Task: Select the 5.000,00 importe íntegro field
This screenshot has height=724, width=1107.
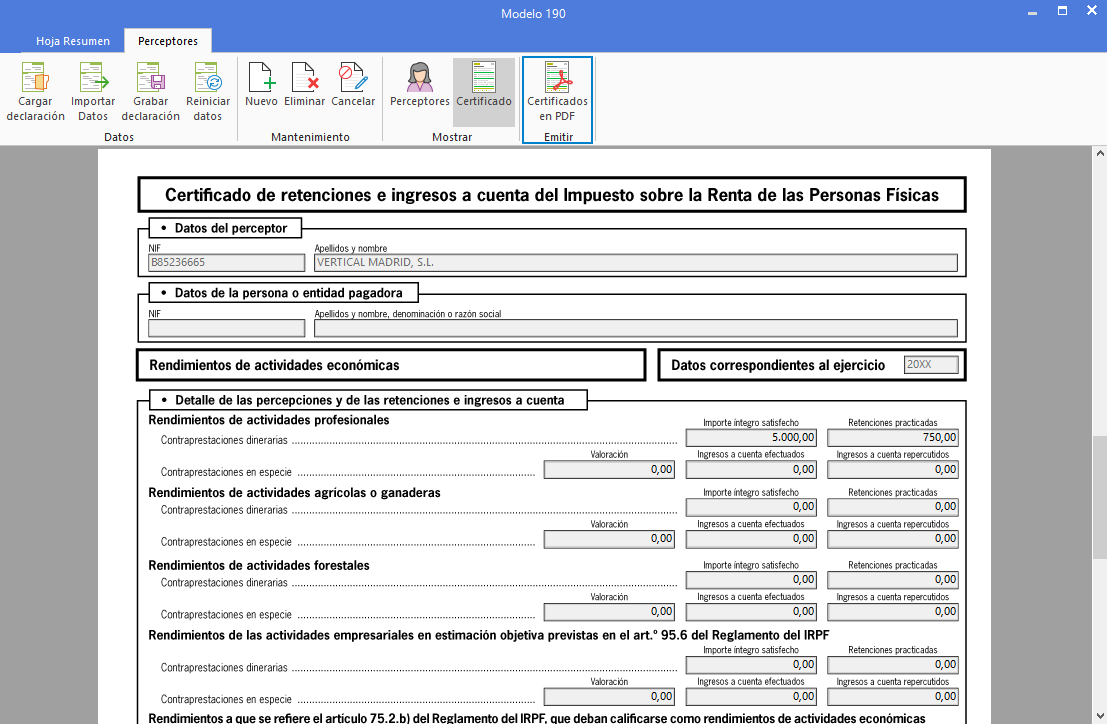Action: coord(750,437)
